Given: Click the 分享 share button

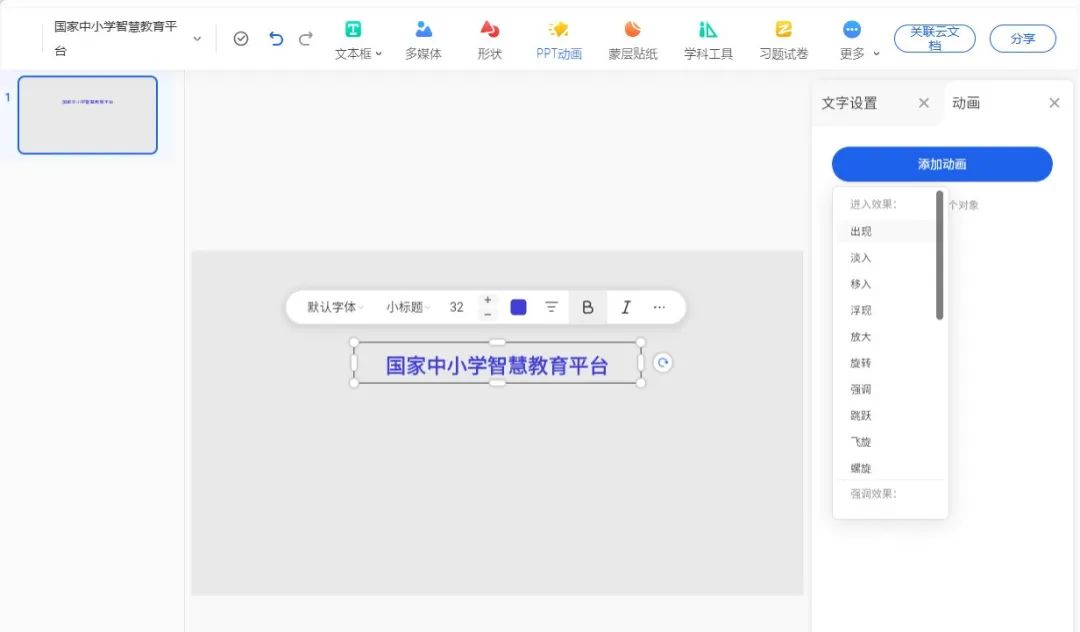Looking at the screenshot, I should (1022, 38).
